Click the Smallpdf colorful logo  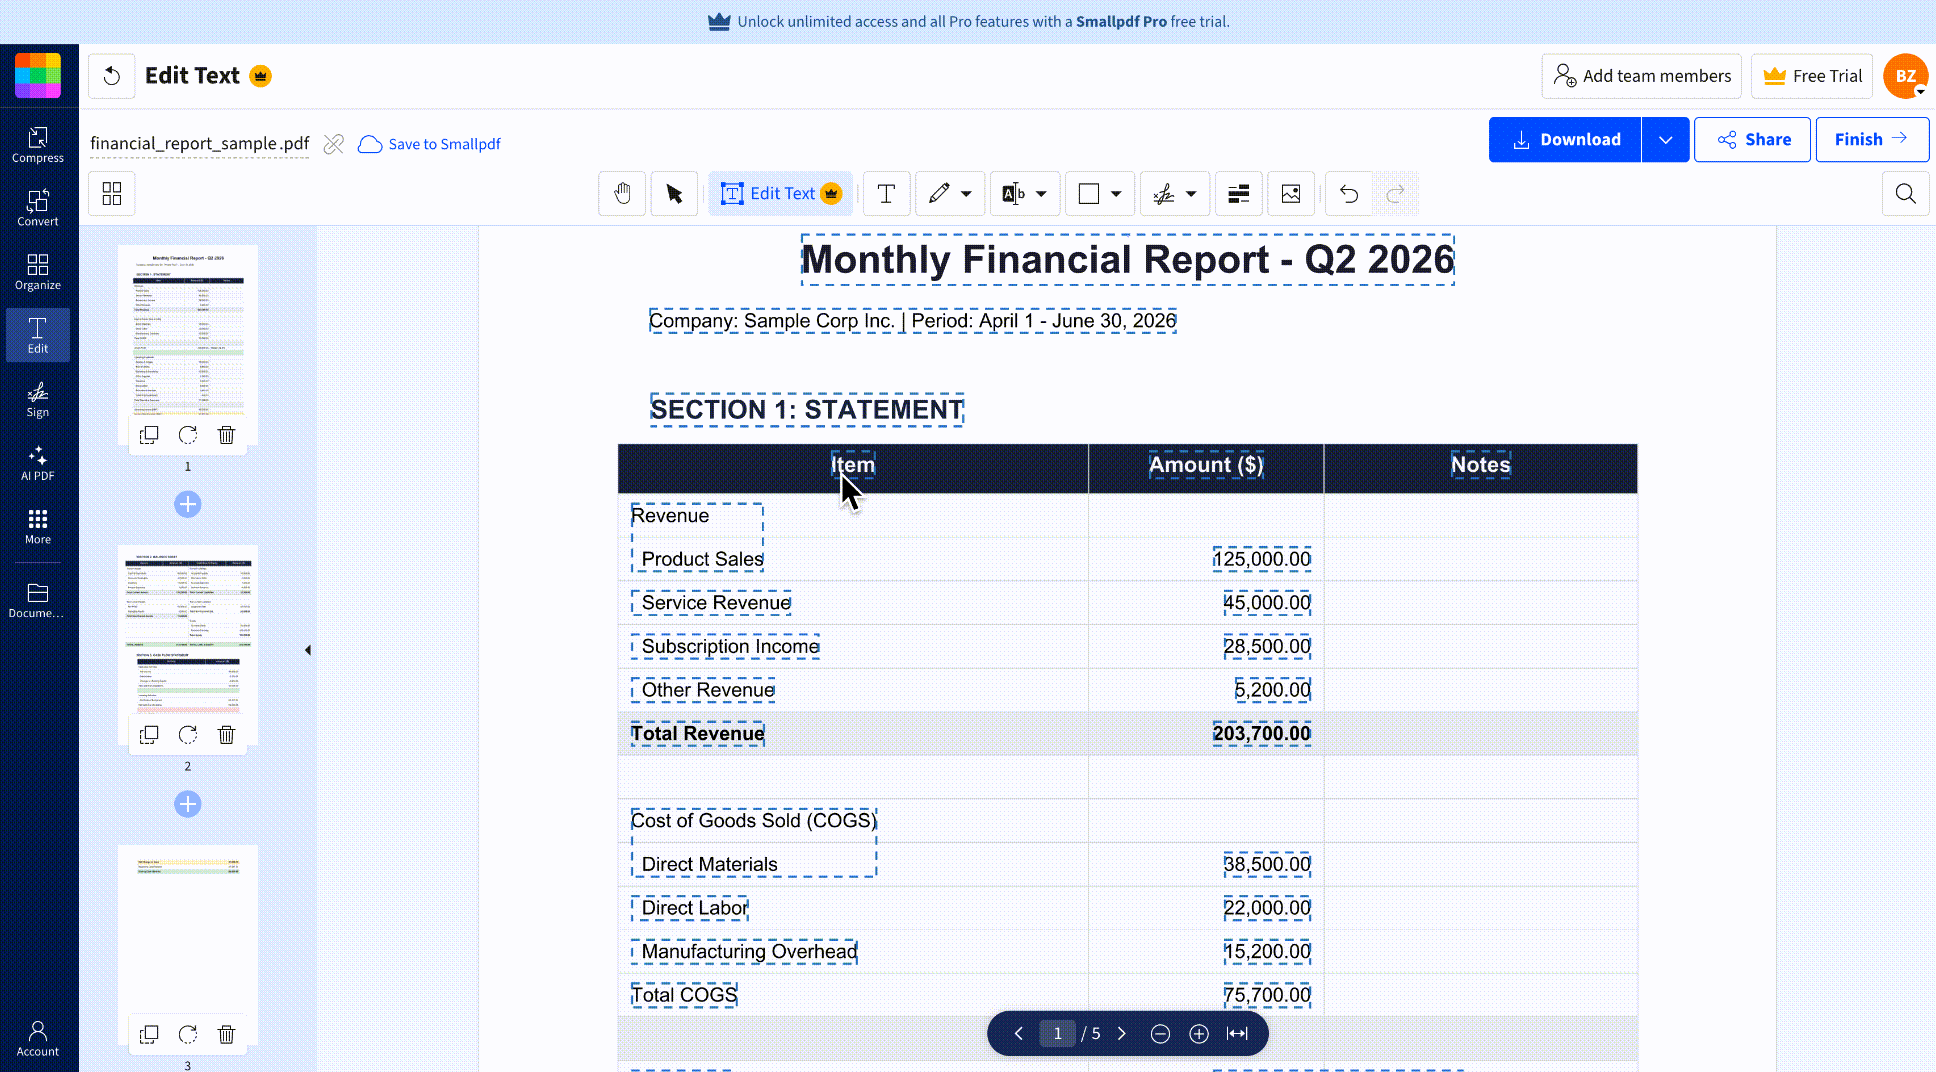(38, 76)
